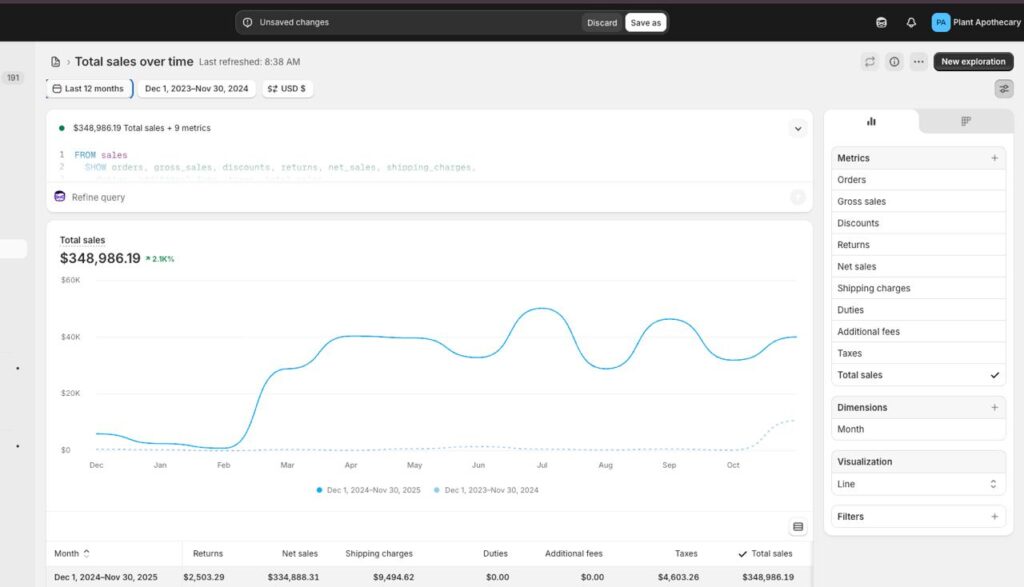This screenshot has height=587, width=1024.
Task: Add a filter using the plus icon
Action: coord(994,517)
